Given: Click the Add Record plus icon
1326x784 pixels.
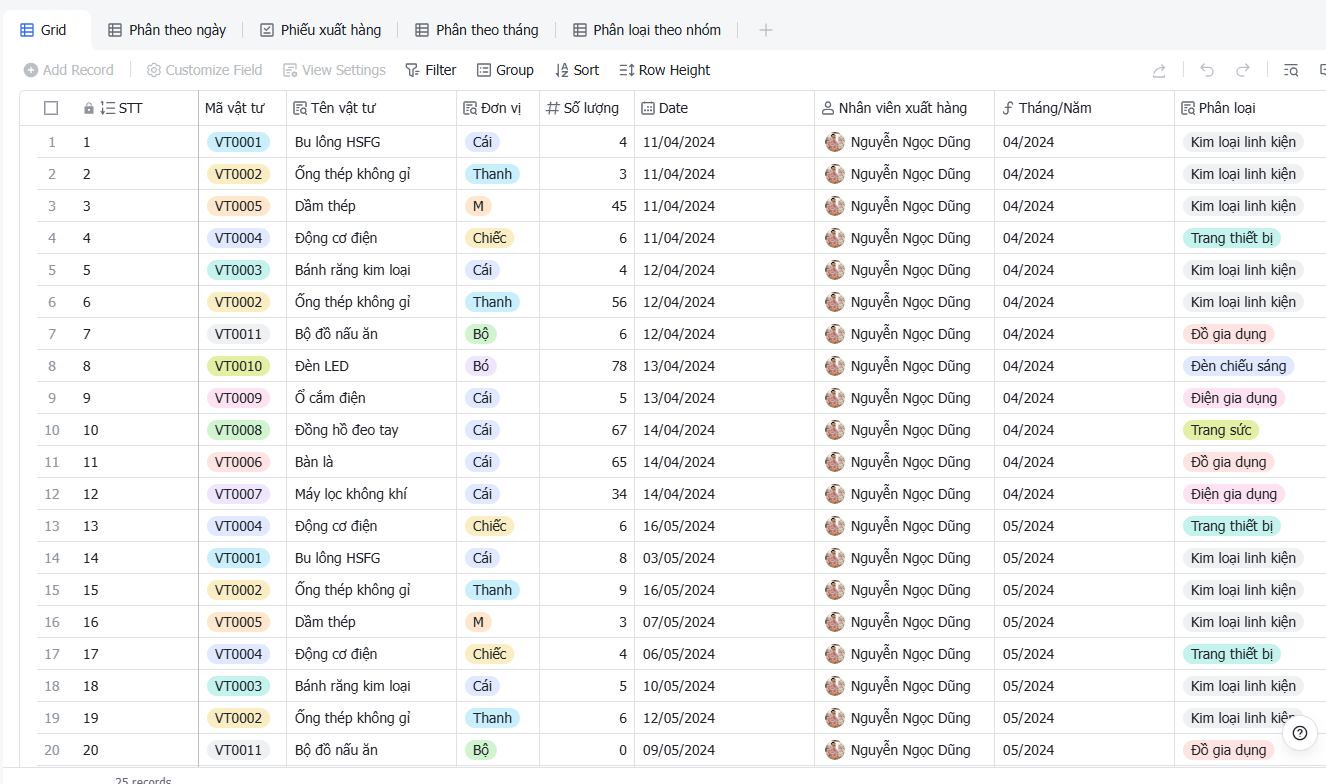Looking at the screenshot, I should [31, 70].
